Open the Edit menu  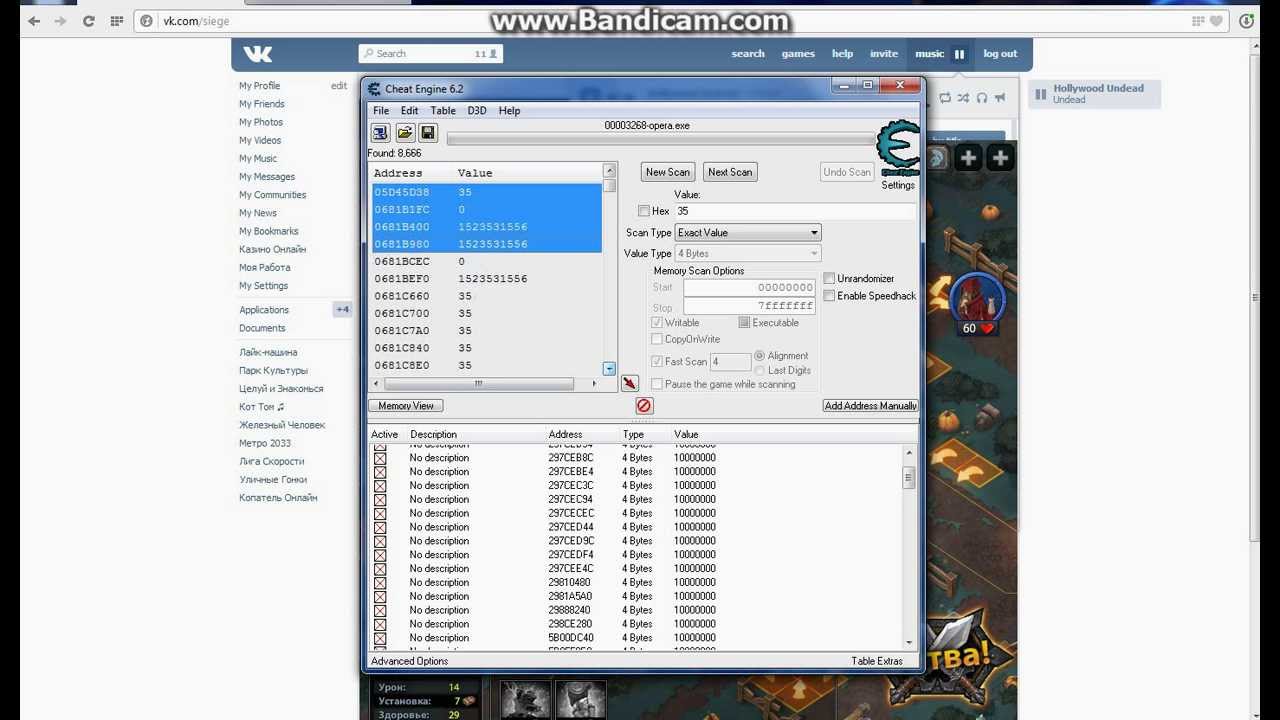coord(410,111)
